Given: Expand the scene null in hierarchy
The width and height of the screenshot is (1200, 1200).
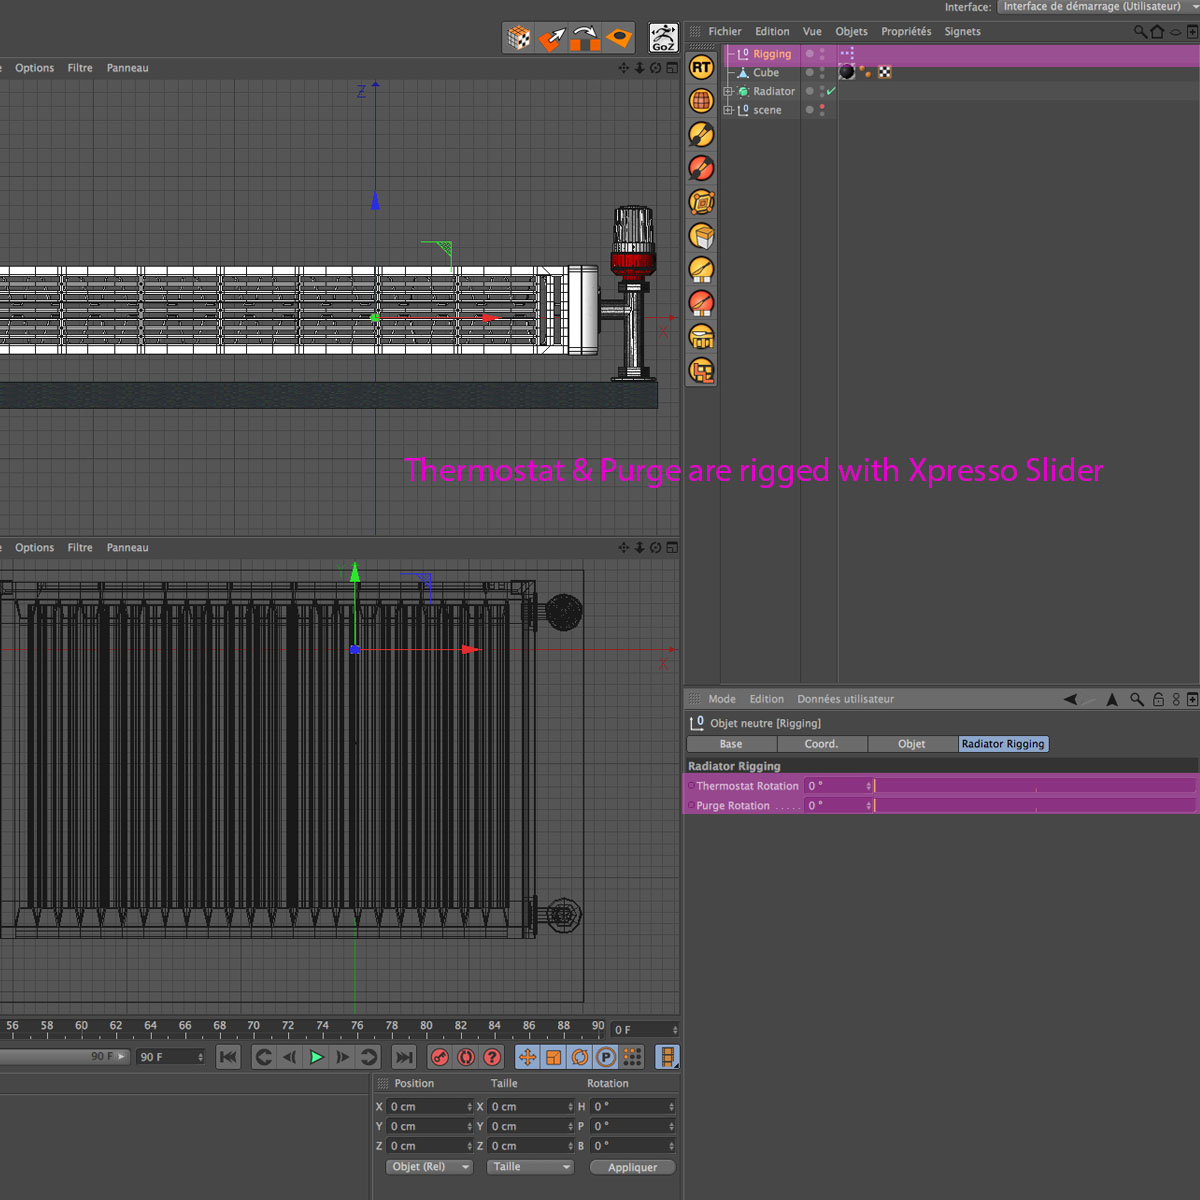Looking at the screenshot, I should tap(729, 110).
